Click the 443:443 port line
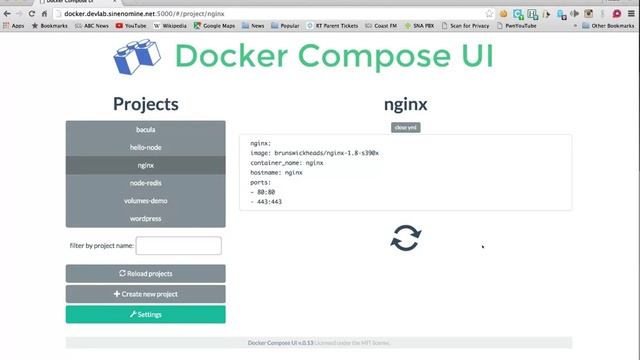The image size is (640, 360). [x=266, y=202]
